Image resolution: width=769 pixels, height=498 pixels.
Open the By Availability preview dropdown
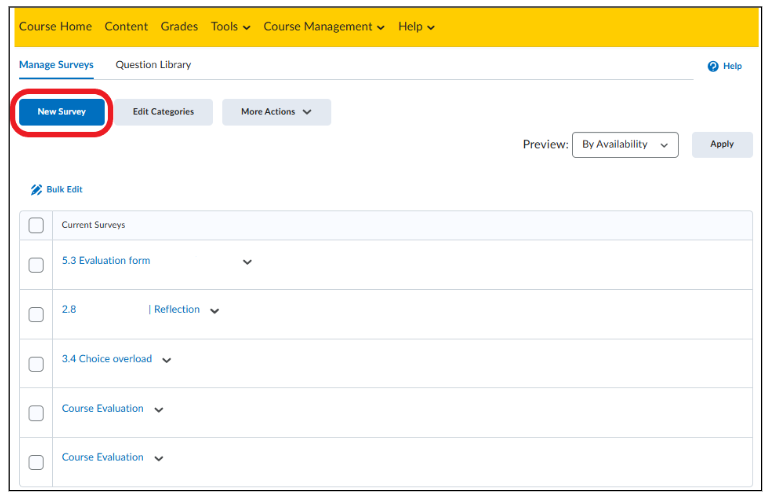pos(625,145)
